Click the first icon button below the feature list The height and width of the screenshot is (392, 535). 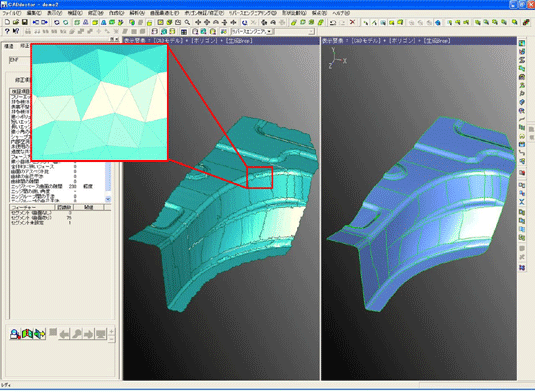tap(15, 334)
